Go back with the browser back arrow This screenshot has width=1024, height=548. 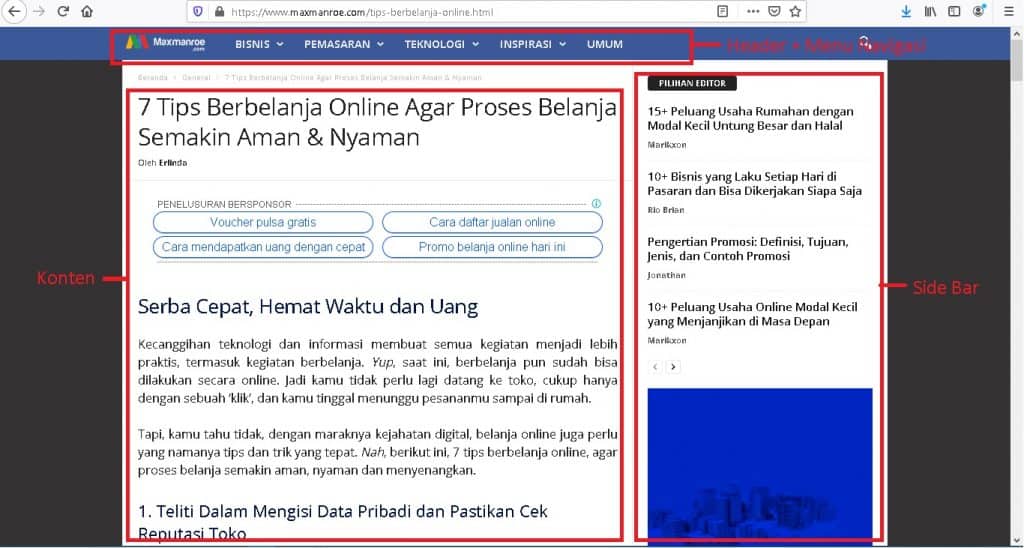pyautogui.click(x=14, y=11)
